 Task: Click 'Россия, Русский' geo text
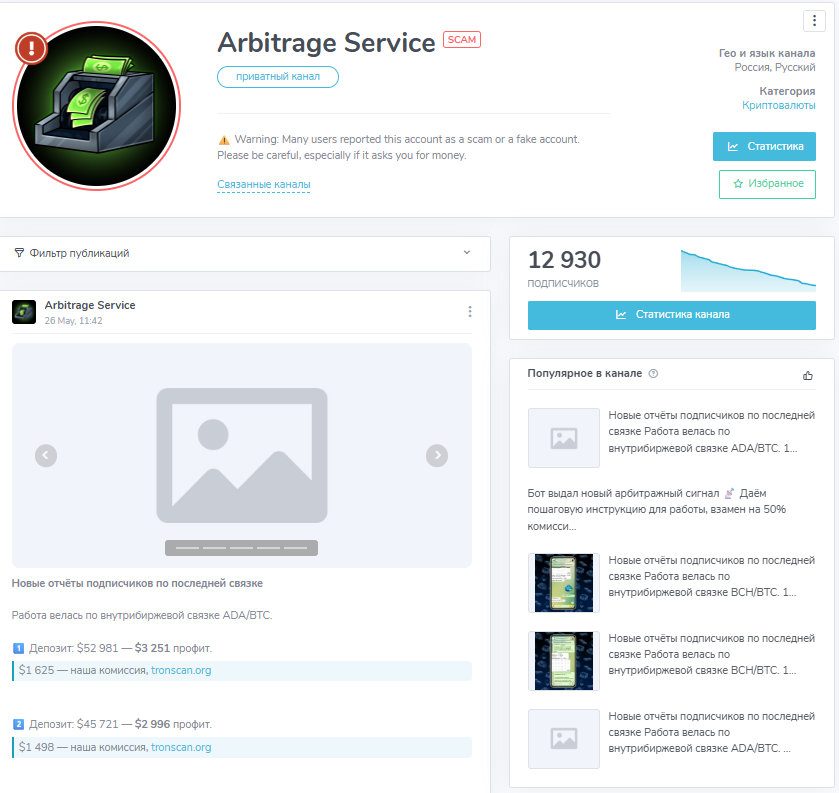(x=775, y=67)
